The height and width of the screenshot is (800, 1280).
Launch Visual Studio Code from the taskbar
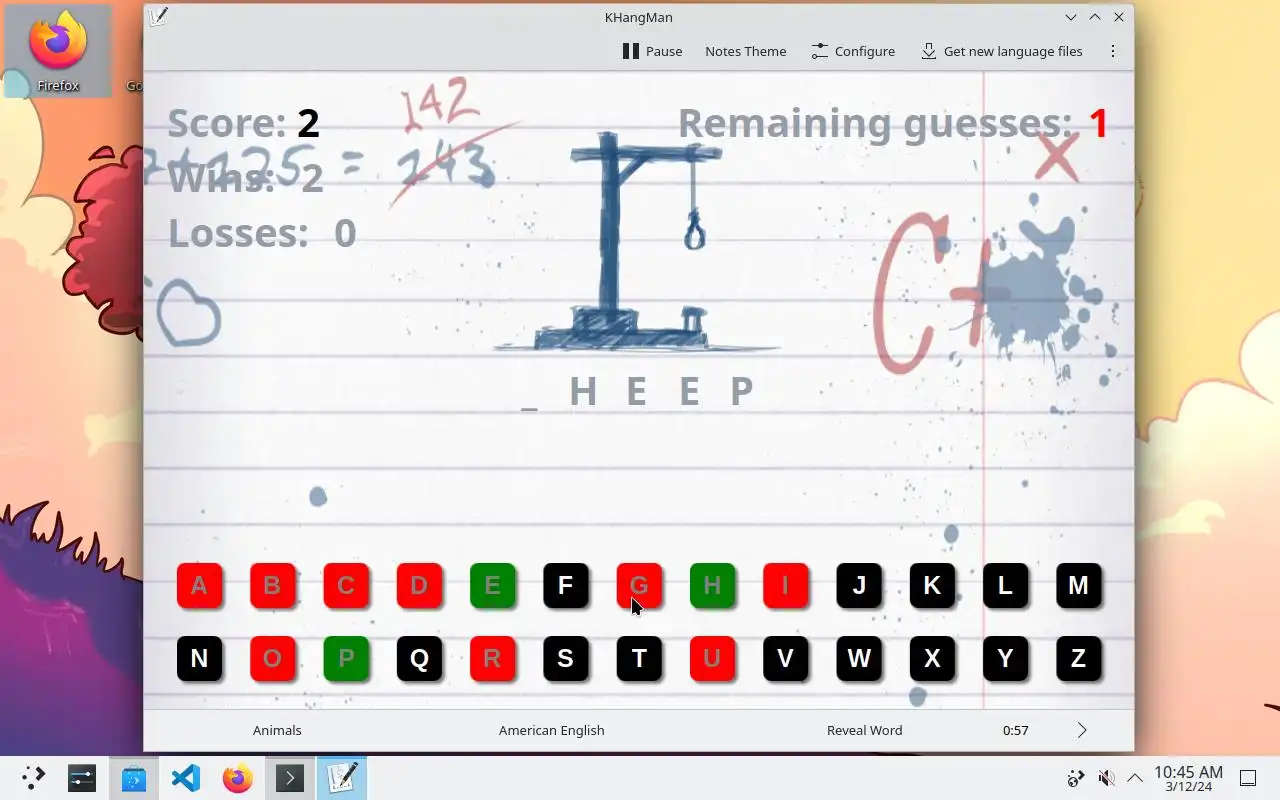click(x=186, y=778)
